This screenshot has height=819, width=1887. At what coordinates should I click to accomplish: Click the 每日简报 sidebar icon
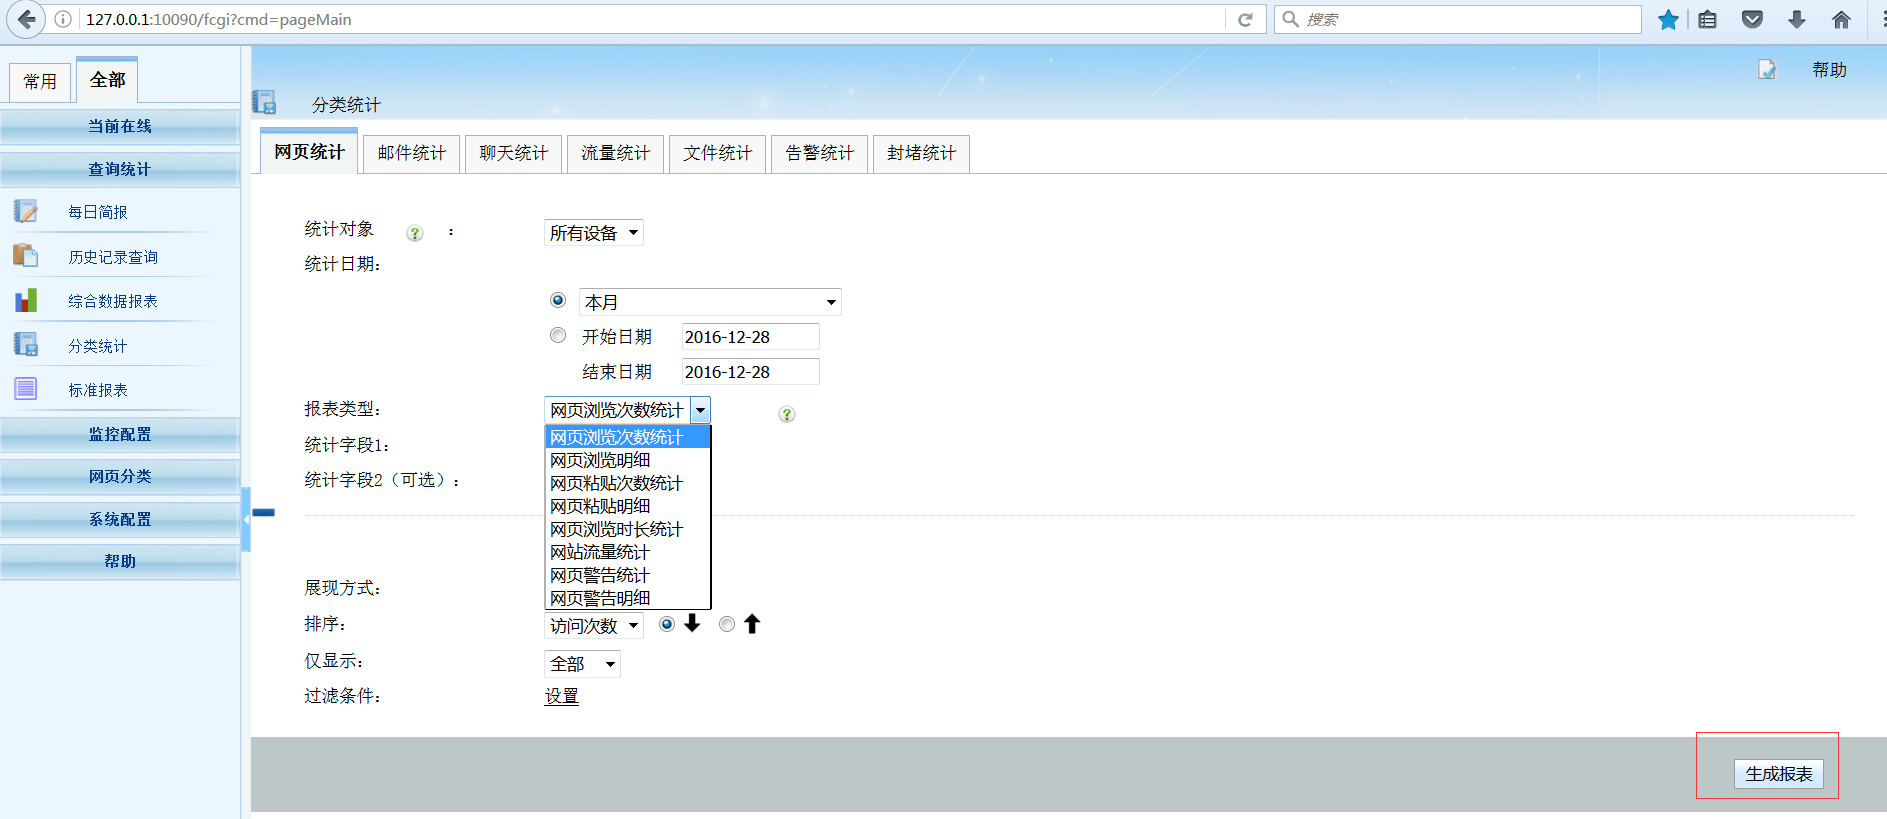coord(26,212)
